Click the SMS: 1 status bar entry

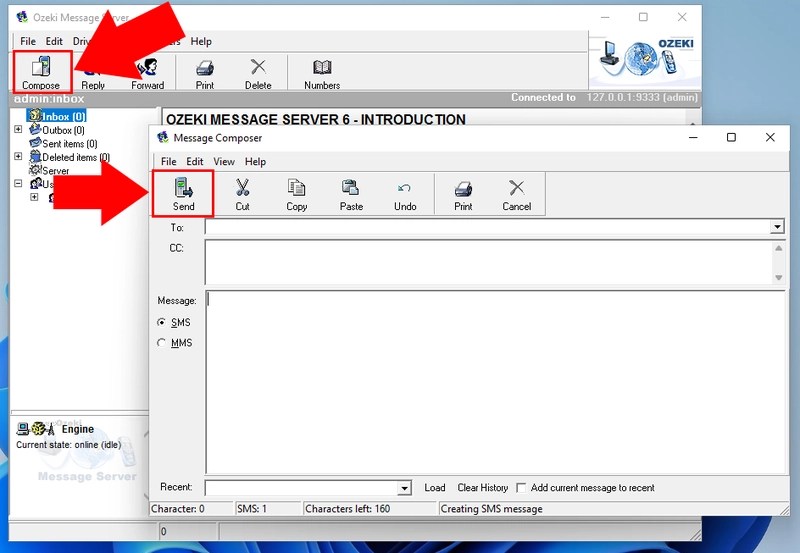pos(252,509)
